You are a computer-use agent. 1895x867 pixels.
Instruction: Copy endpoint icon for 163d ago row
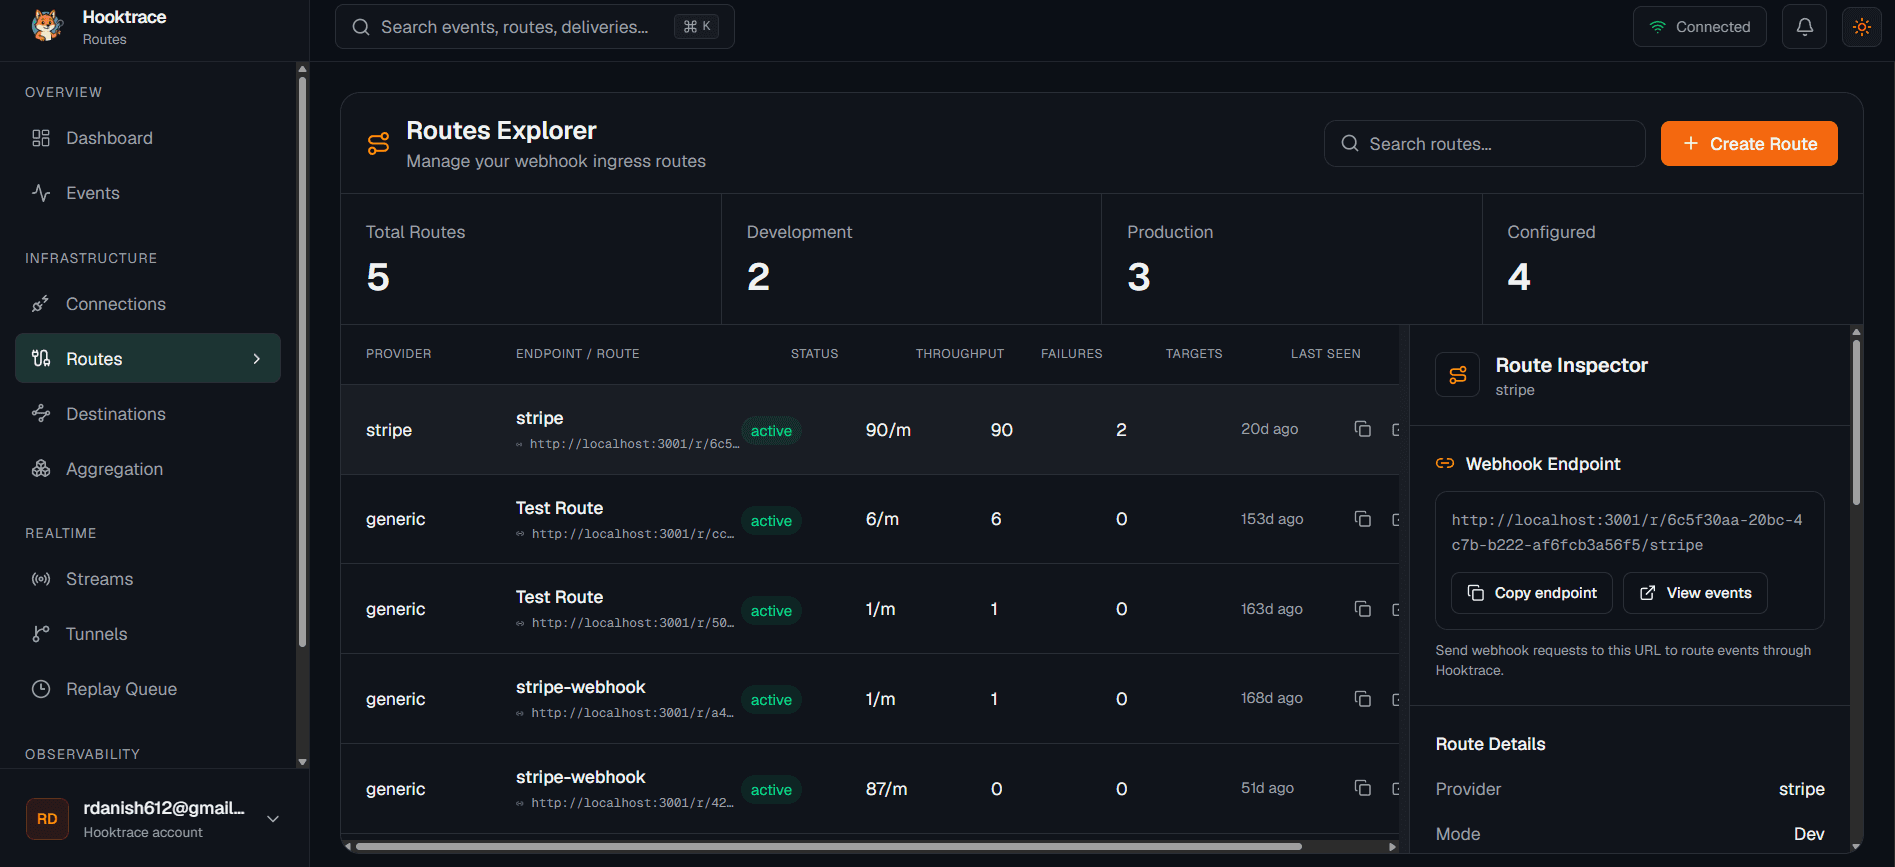point(1362,609)
